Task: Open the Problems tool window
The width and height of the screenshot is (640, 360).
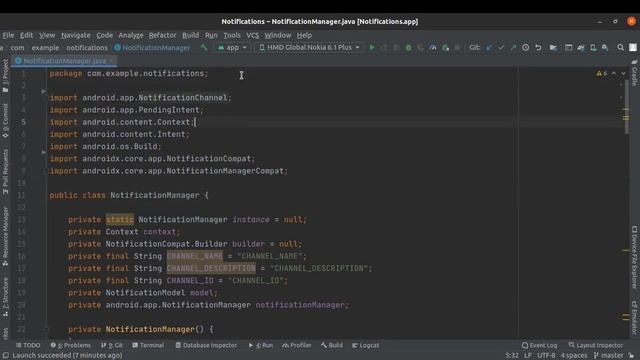Action: point(71,345)
